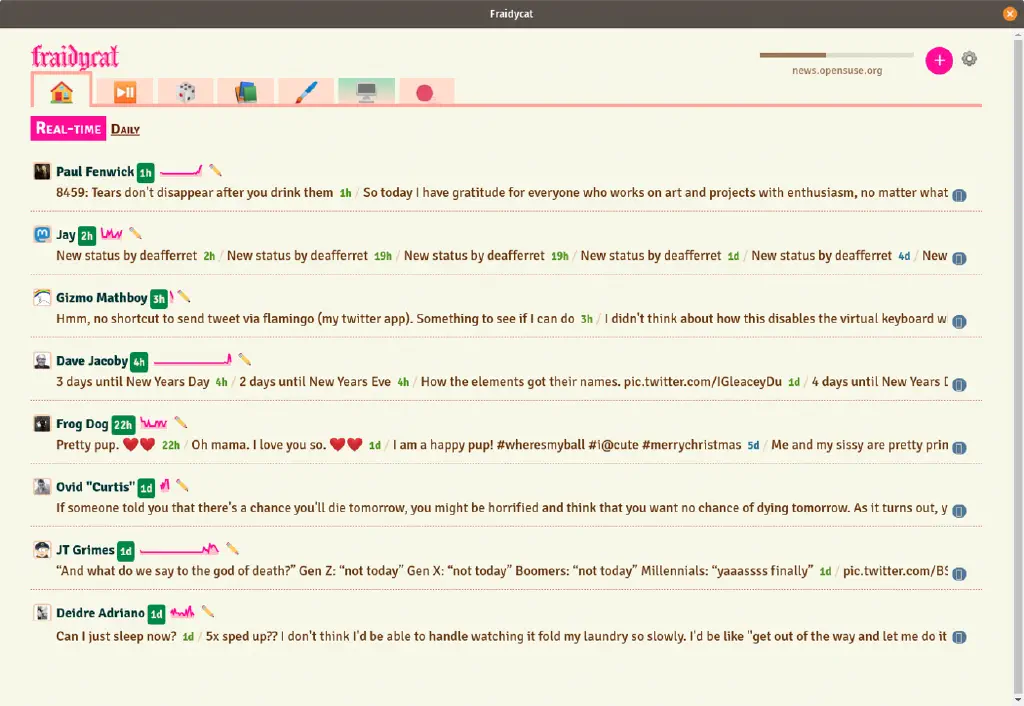
Task: Edit Frog Dog's follow with pencil icon
Action: coord(181,423)
